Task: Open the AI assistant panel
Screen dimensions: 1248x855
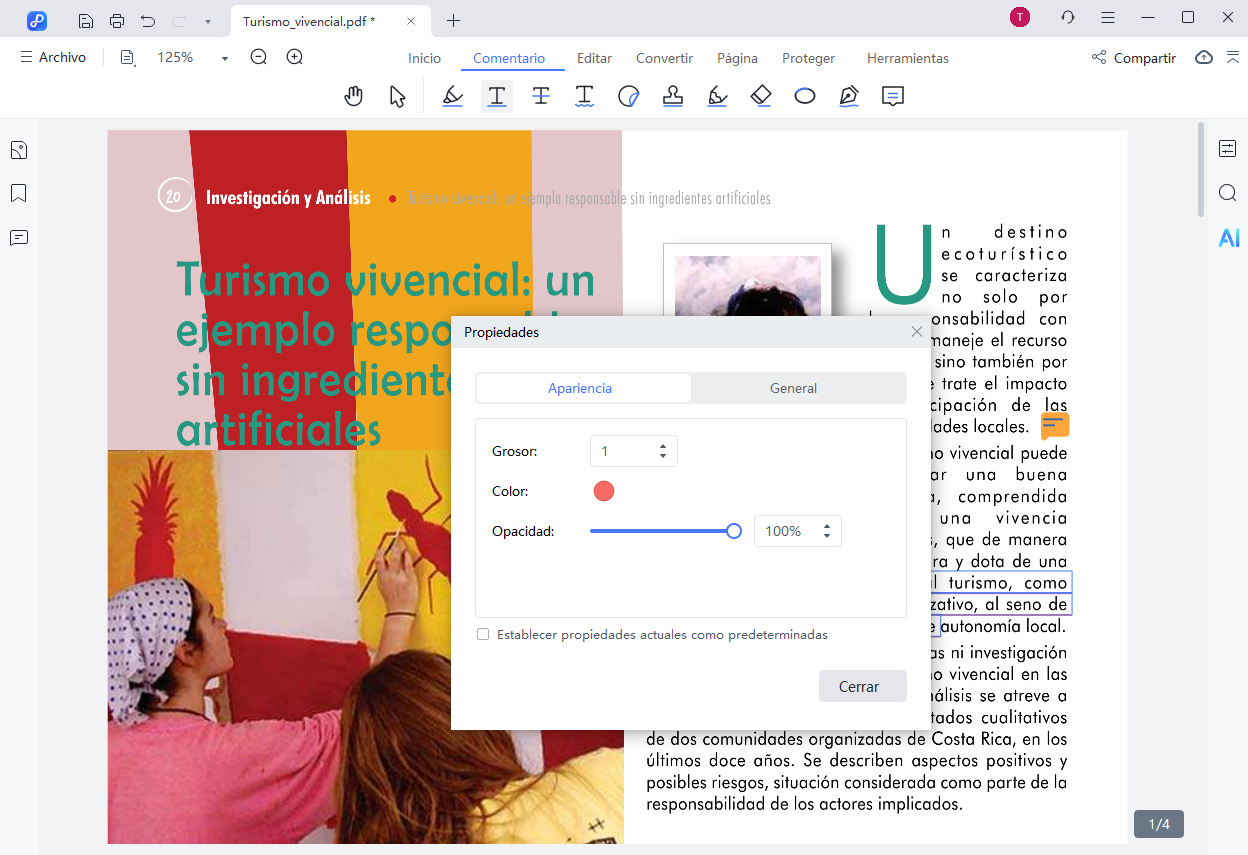Action: 1229,238
